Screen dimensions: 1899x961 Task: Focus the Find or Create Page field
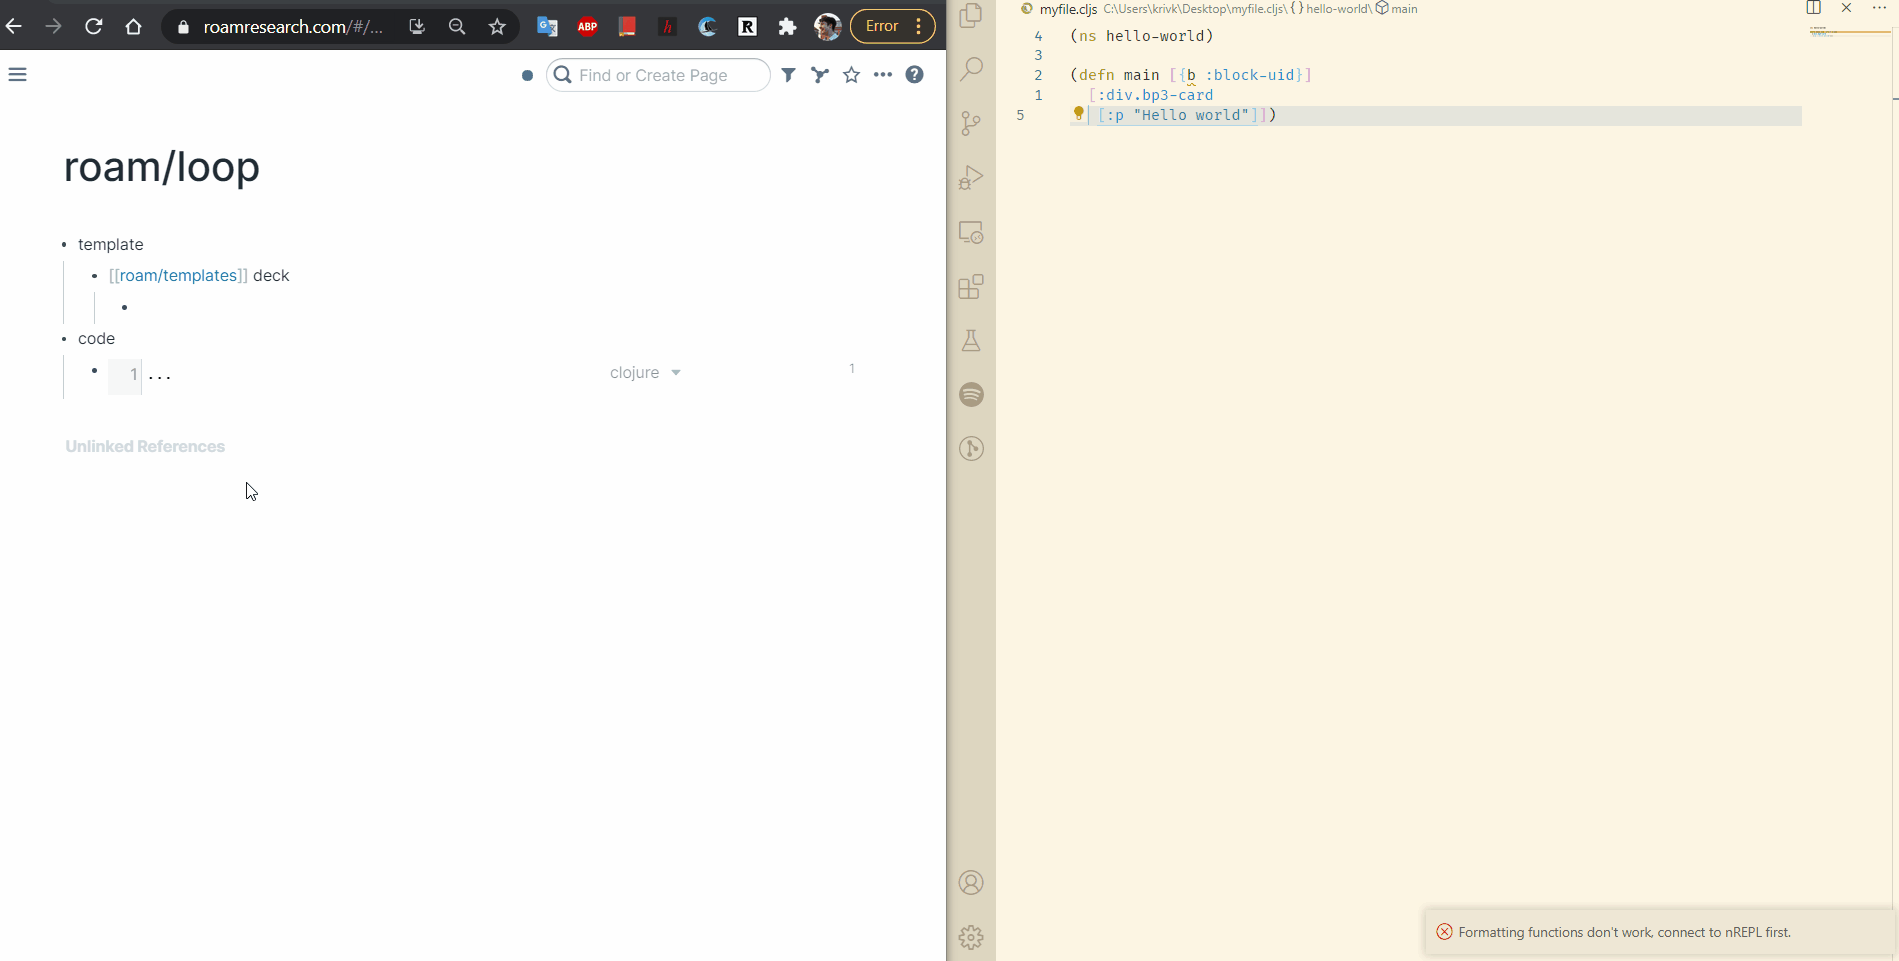[x=658, y=75]
